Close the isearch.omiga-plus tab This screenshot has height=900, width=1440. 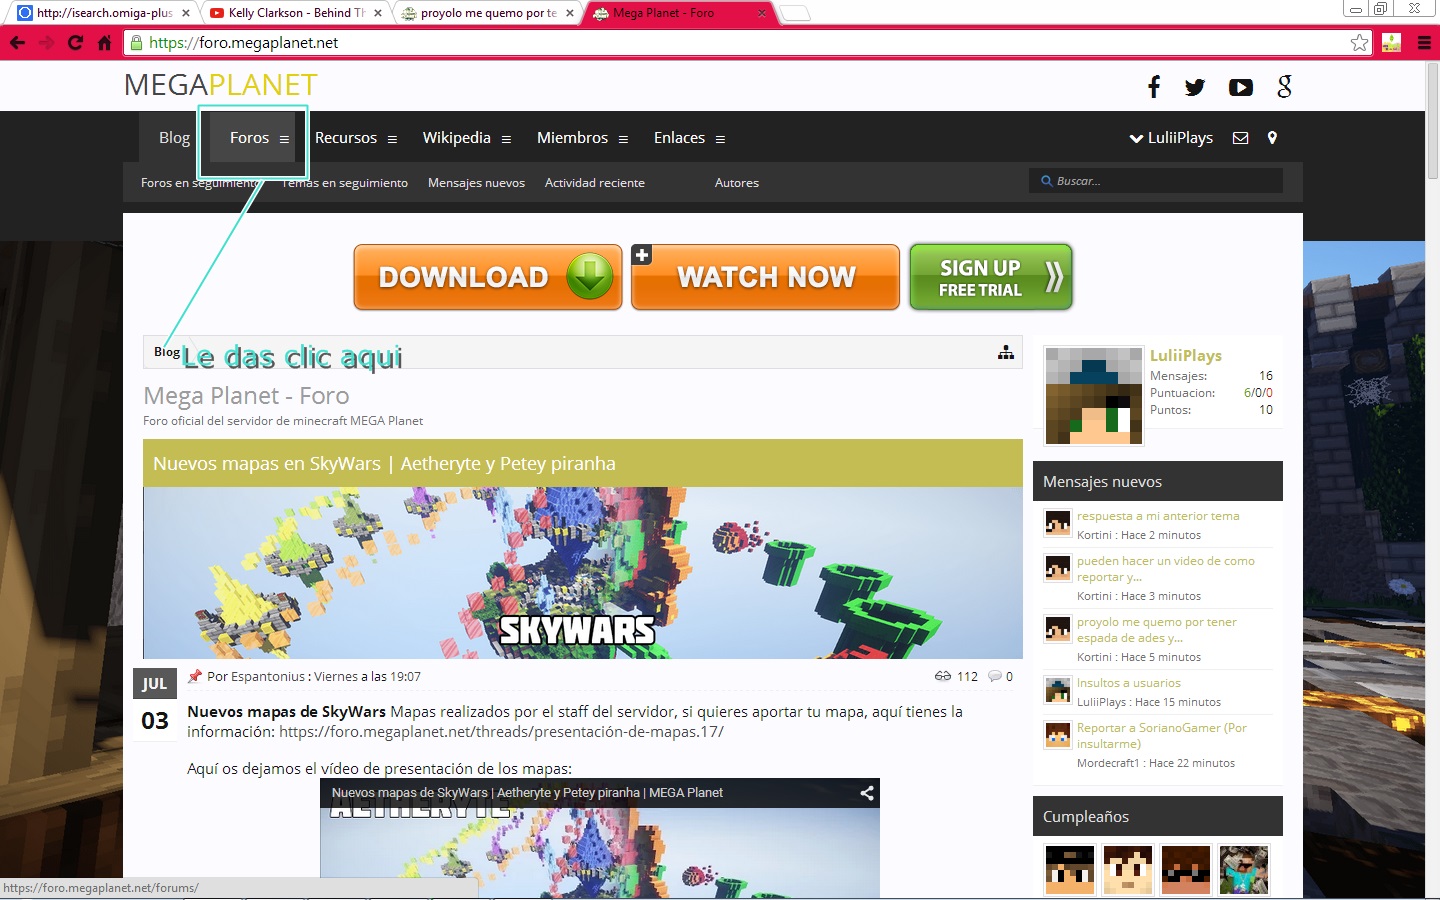pyautogui.click(x=186, y=13)
